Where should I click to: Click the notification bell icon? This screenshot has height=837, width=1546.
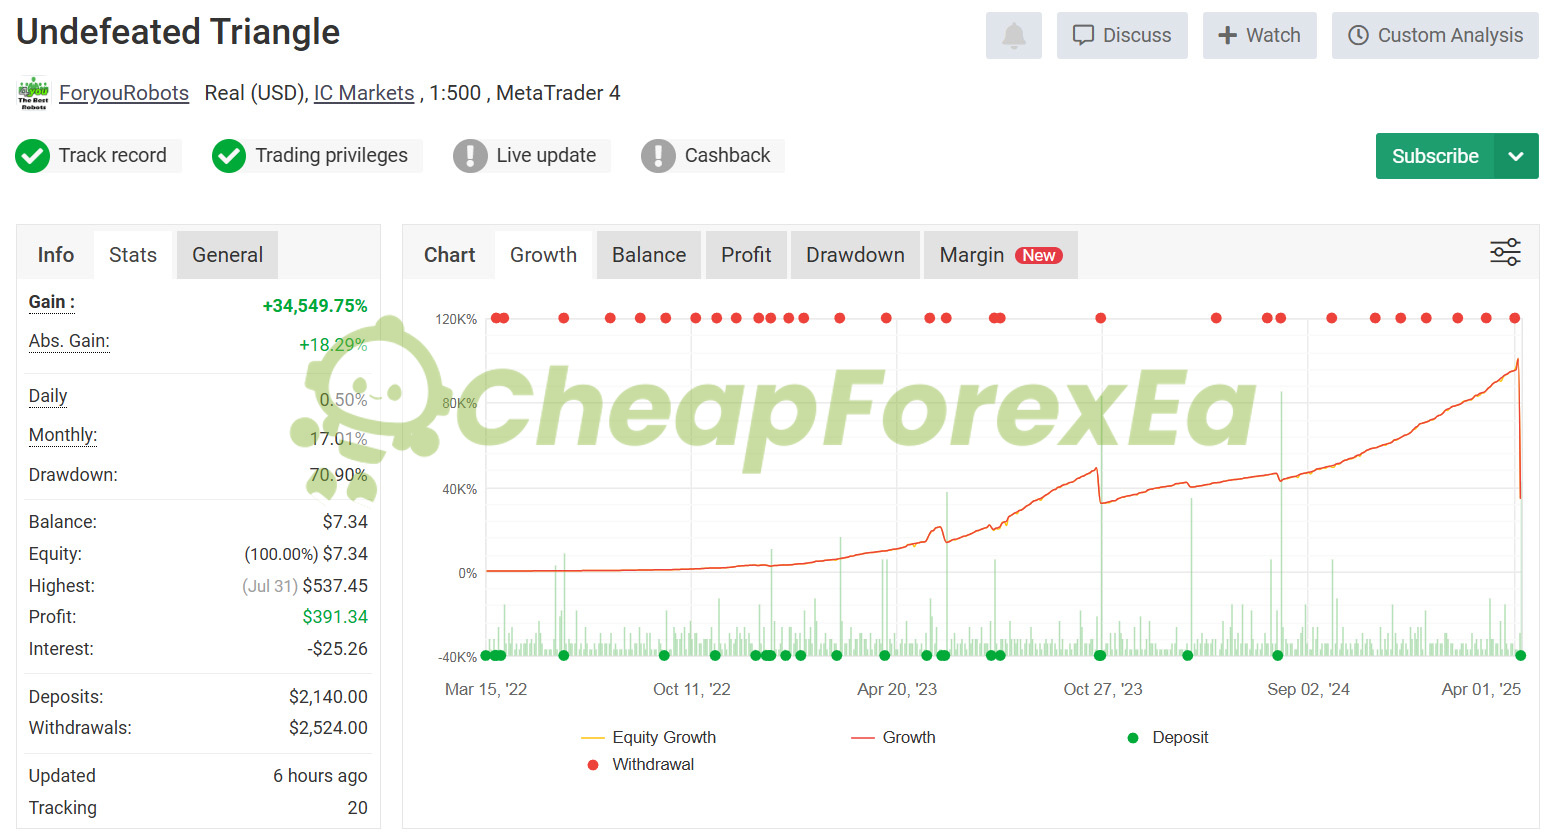pyautogui.click(x=1014, y=36)
